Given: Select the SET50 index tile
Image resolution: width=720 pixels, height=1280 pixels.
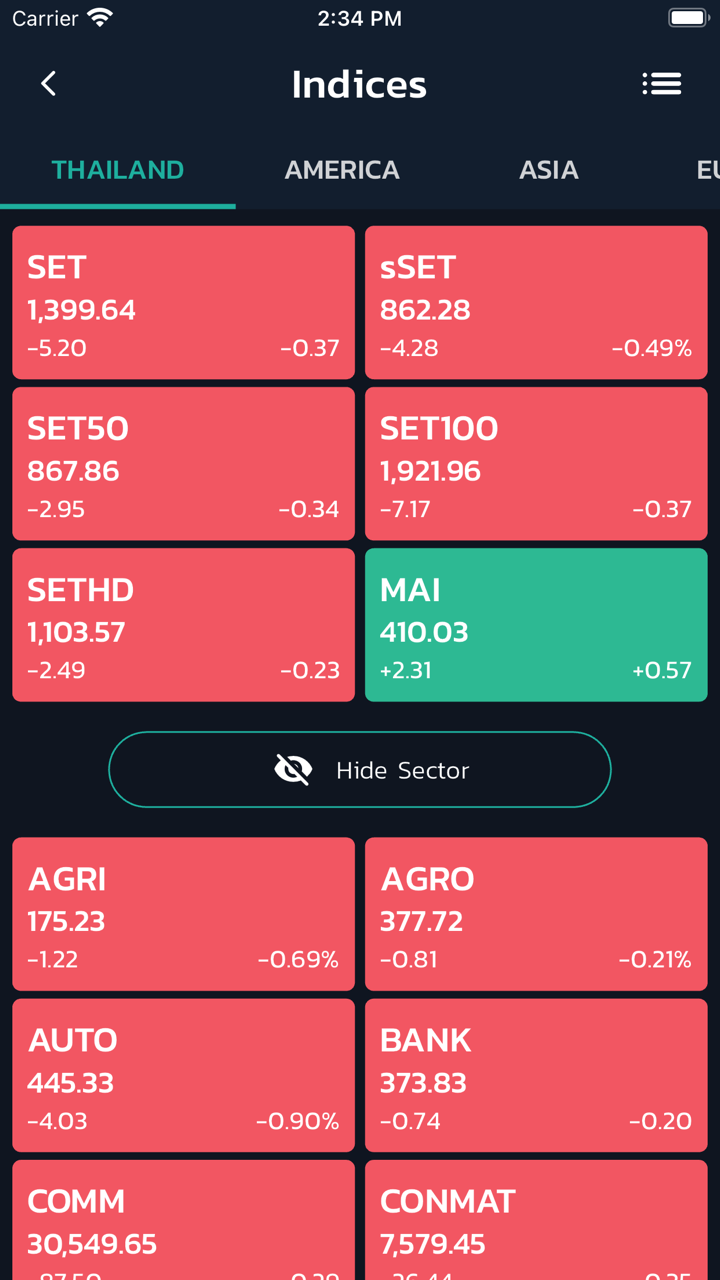Looking at the screenshot, I should coord(183,464).
